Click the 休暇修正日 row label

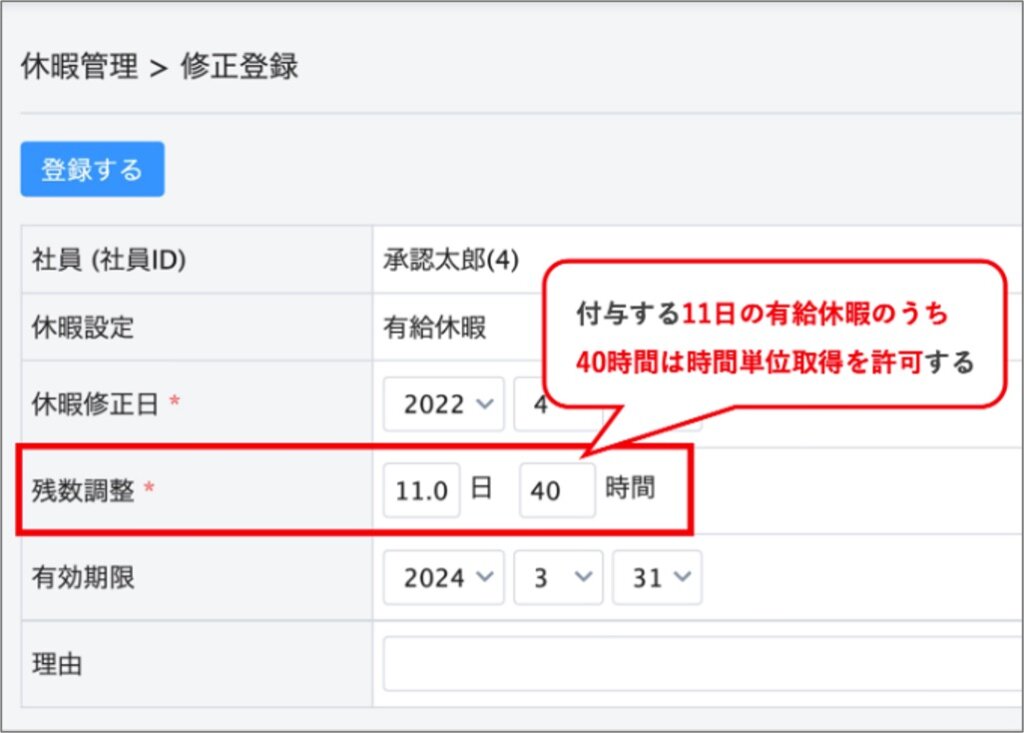92,403
